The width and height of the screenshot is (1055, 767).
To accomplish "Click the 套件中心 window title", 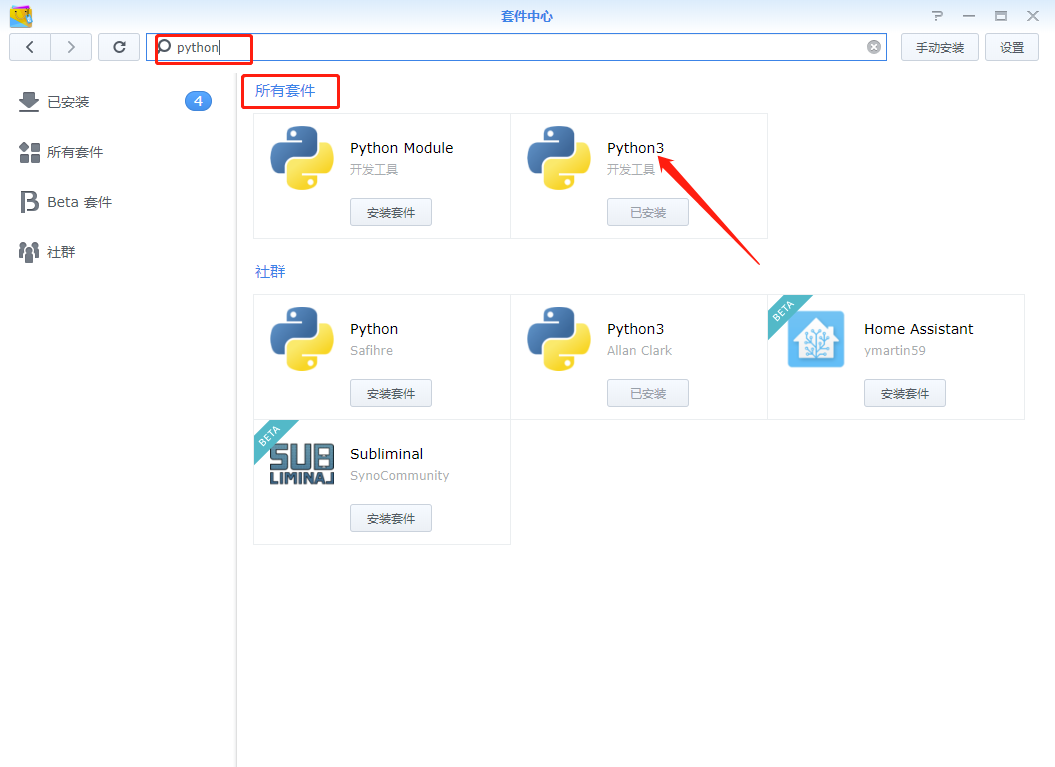I will (527, 16).
